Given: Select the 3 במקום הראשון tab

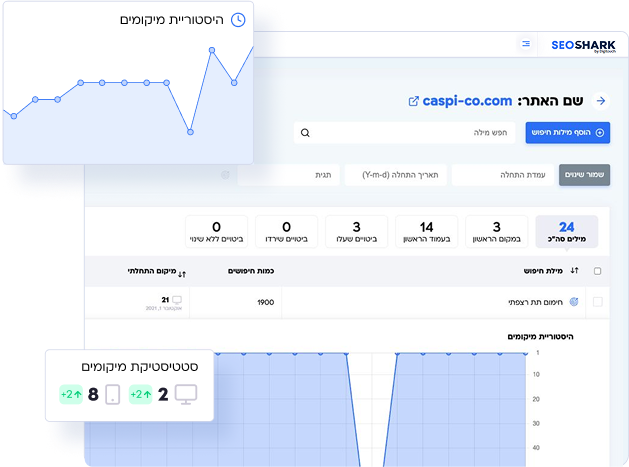Looking at the screenshot, I should [x=497, y=231].
